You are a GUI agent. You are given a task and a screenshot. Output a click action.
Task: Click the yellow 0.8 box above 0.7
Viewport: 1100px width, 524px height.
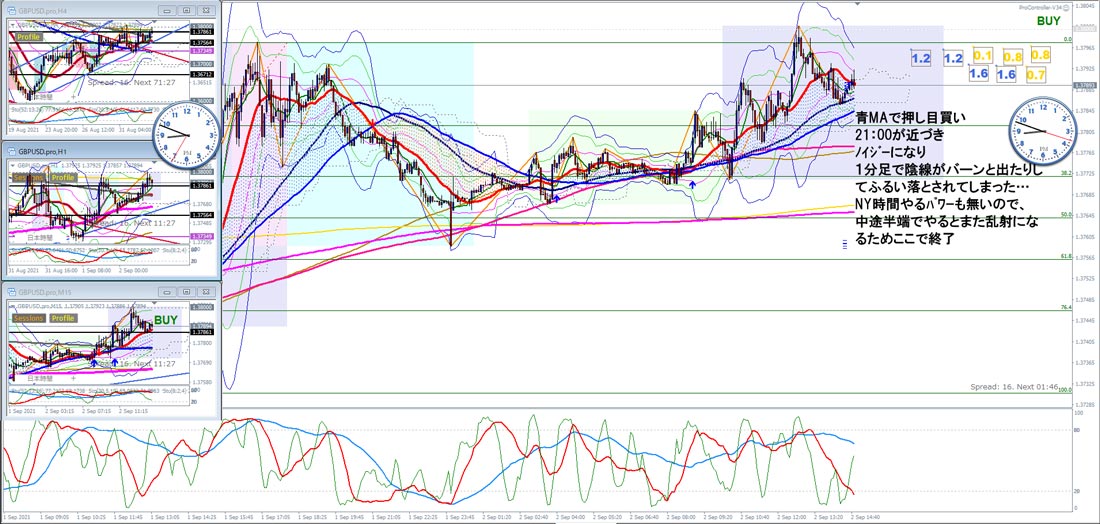pyautogui.click(x=1040, y=55)
